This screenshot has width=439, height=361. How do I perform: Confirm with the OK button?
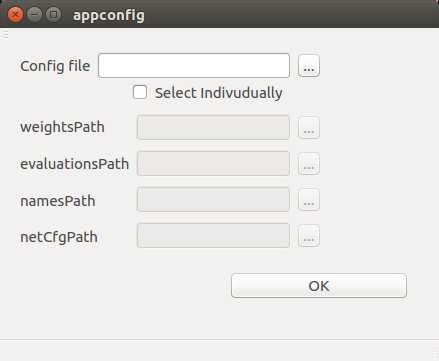pyautogui.click(x=319, y=286)
